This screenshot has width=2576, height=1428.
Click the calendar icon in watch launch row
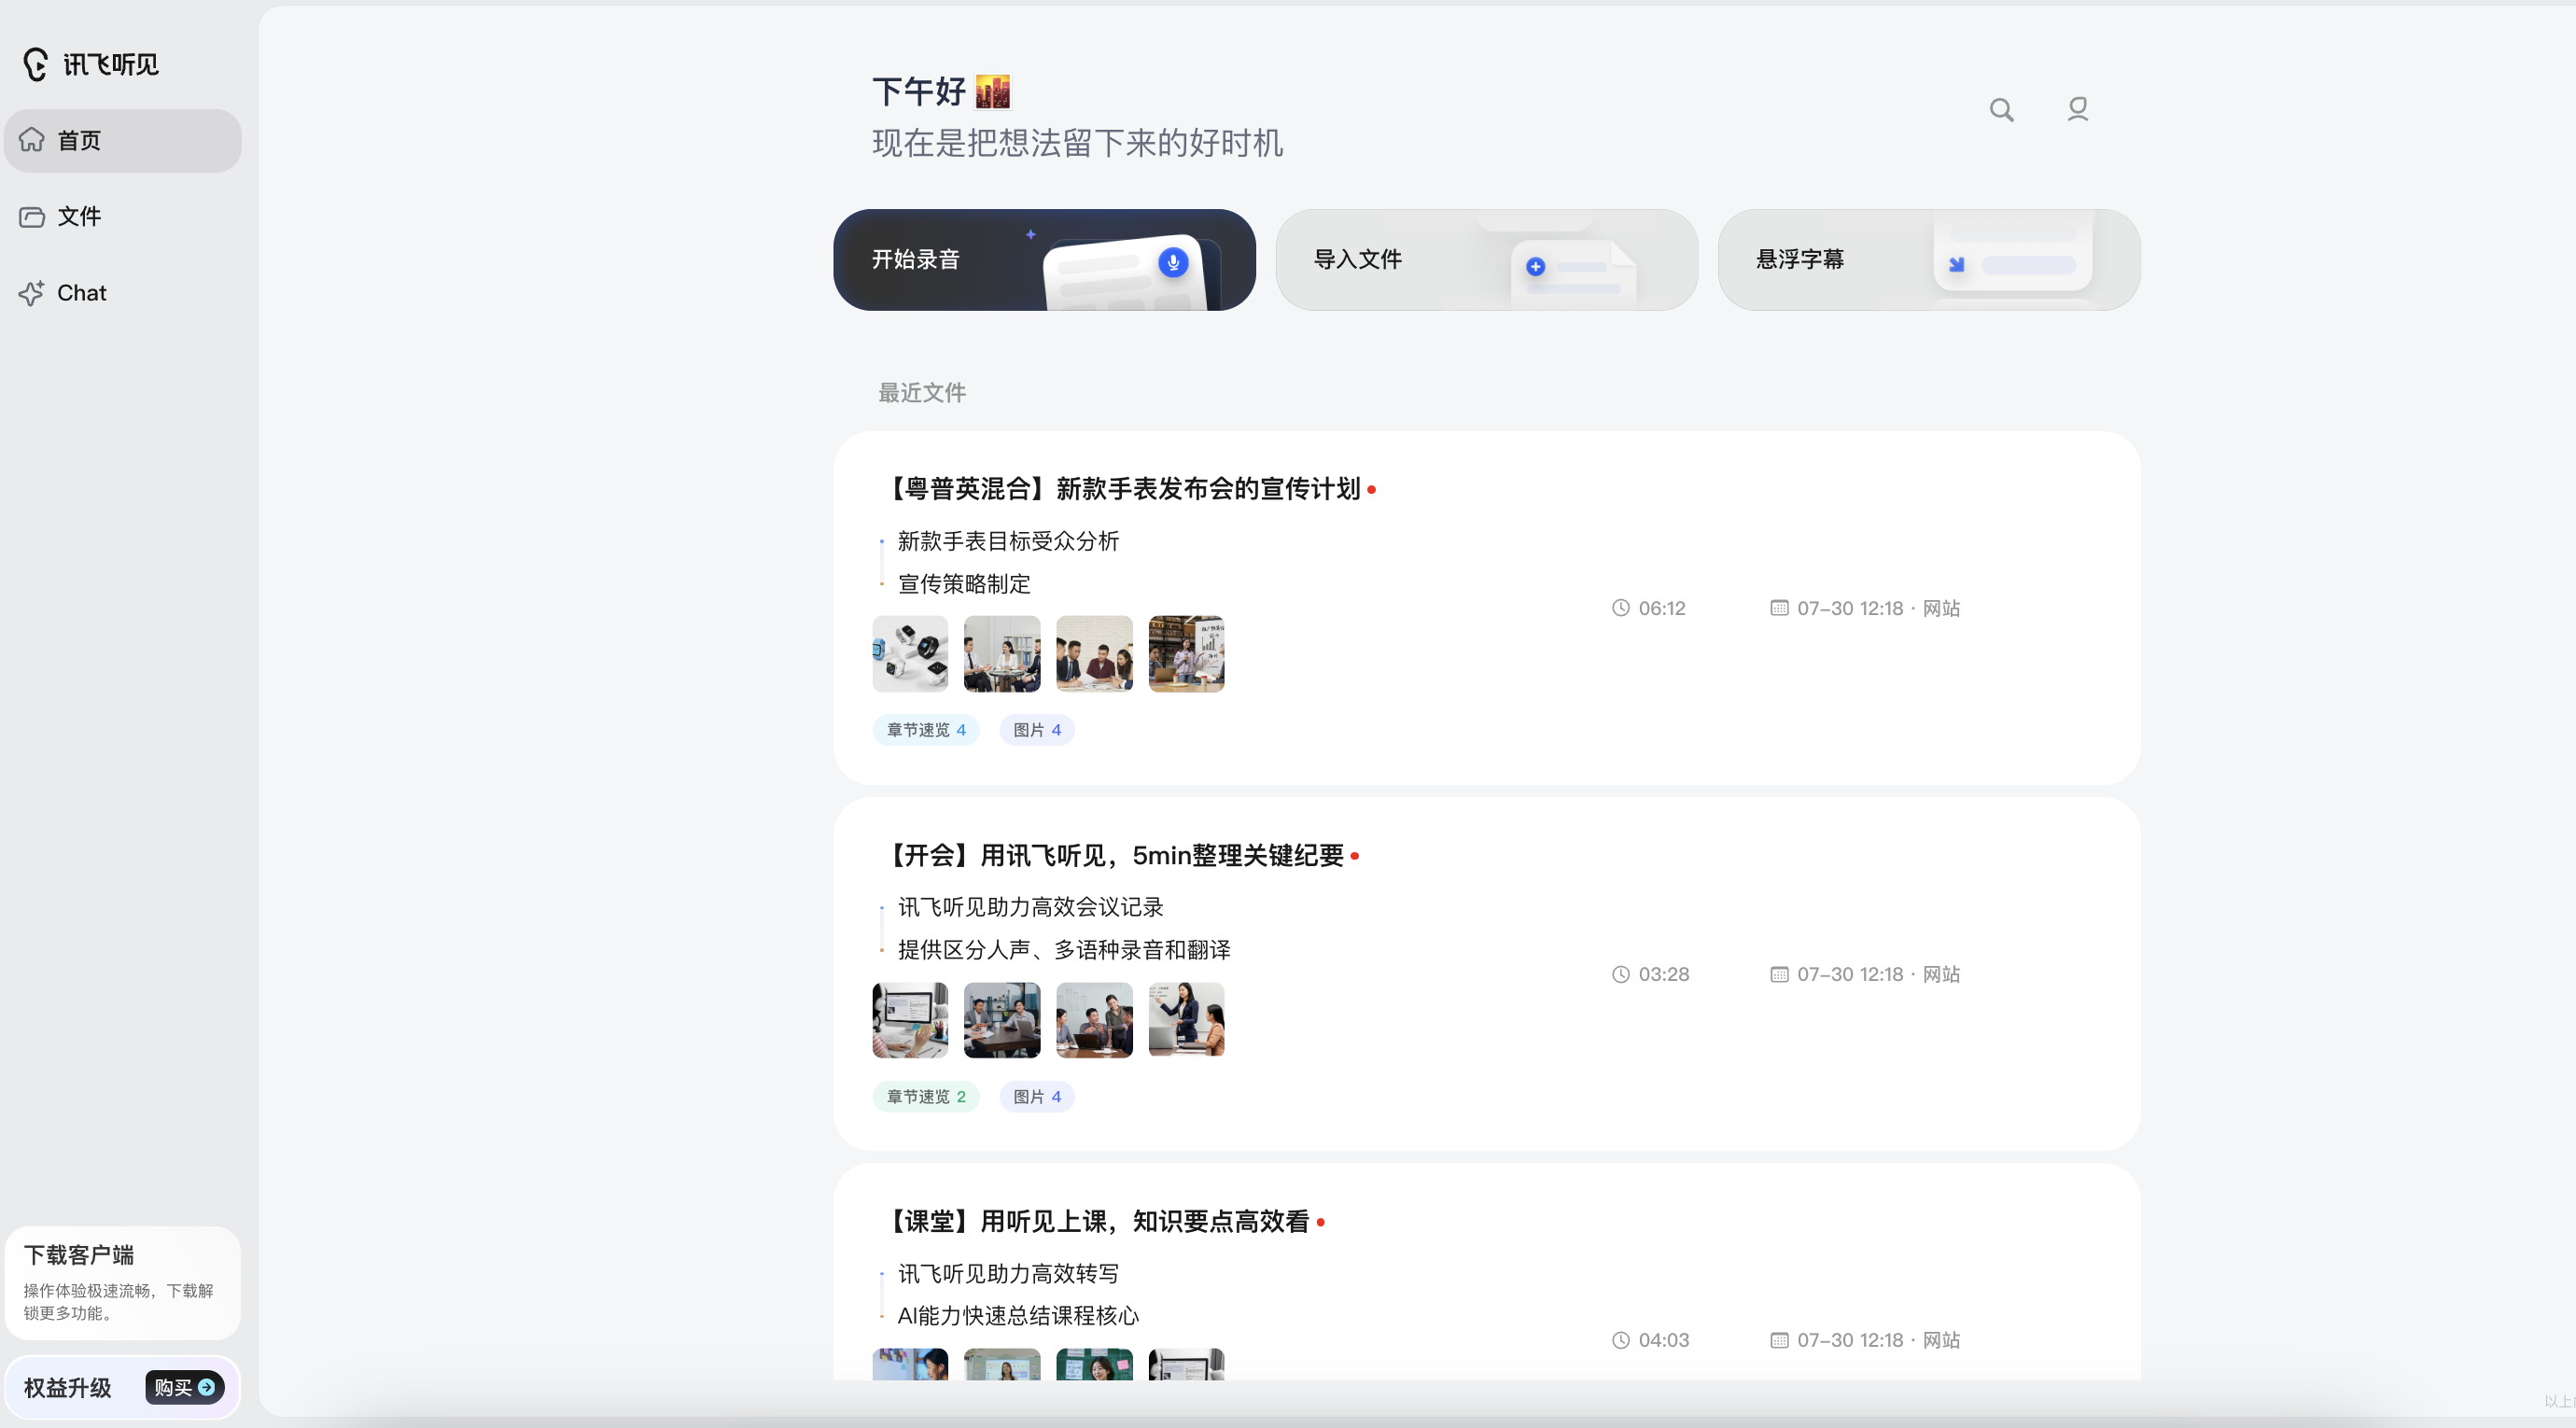pyautogui.click(x=1779, y=608)
